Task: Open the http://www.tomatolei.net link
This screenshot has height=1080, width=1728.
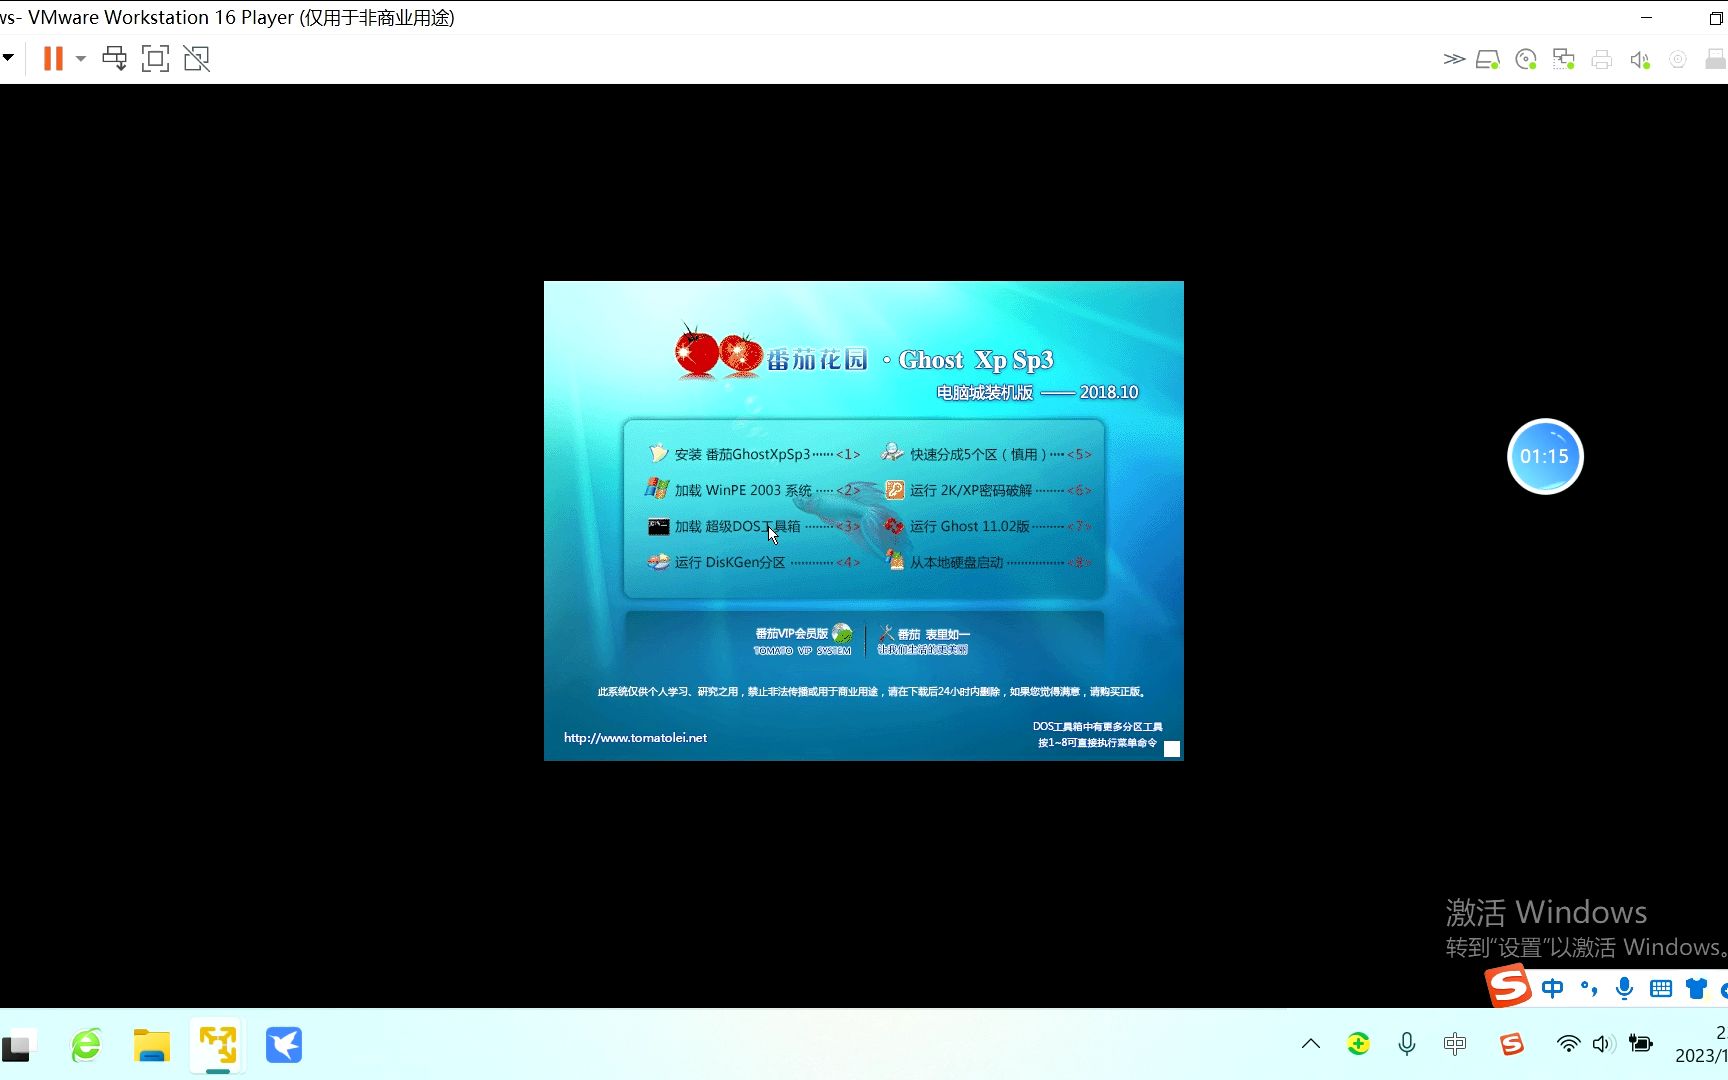Action: (635, 738)
